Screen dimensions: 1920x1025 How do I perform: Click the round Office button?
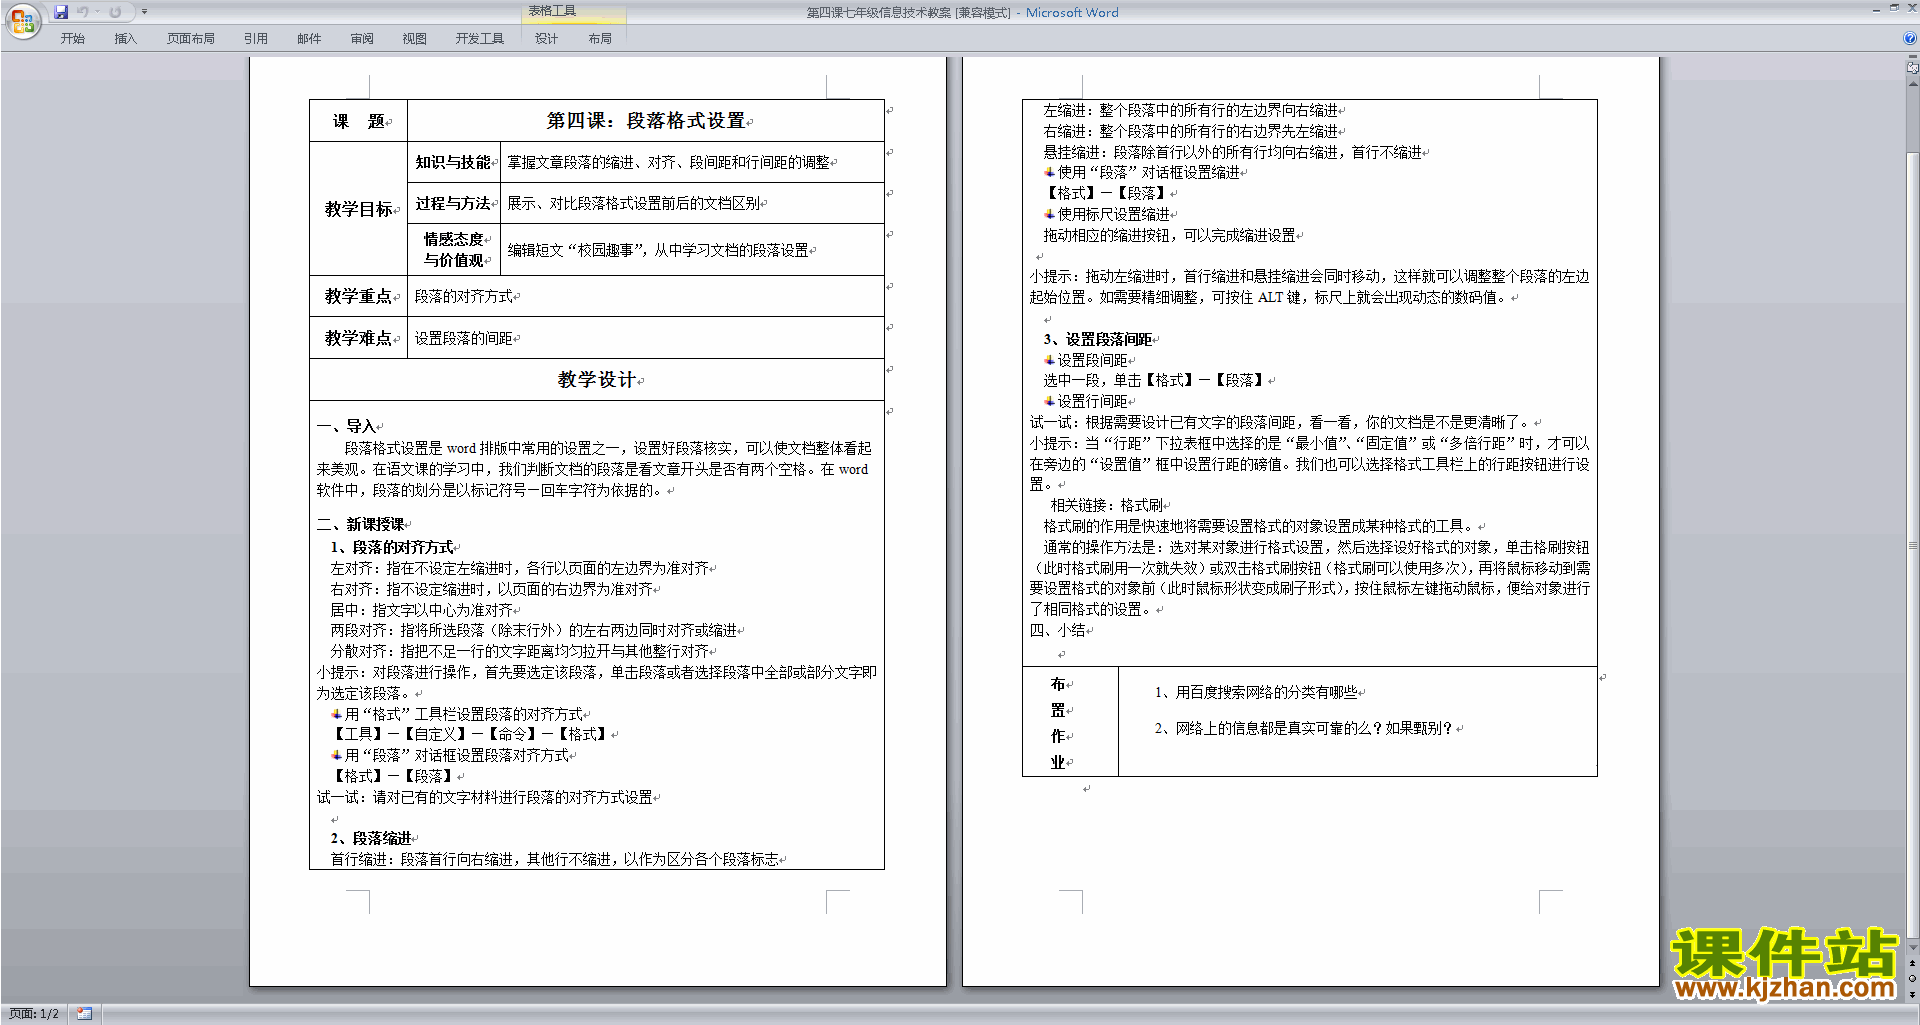click(x=22, y=21)
